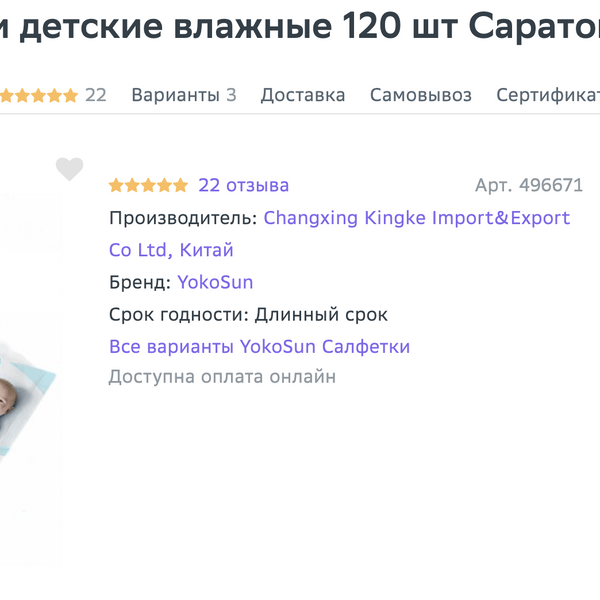Click the "Производитель:" label
The width and height of the screenshot is (600, 600).
tap(182, 218)
